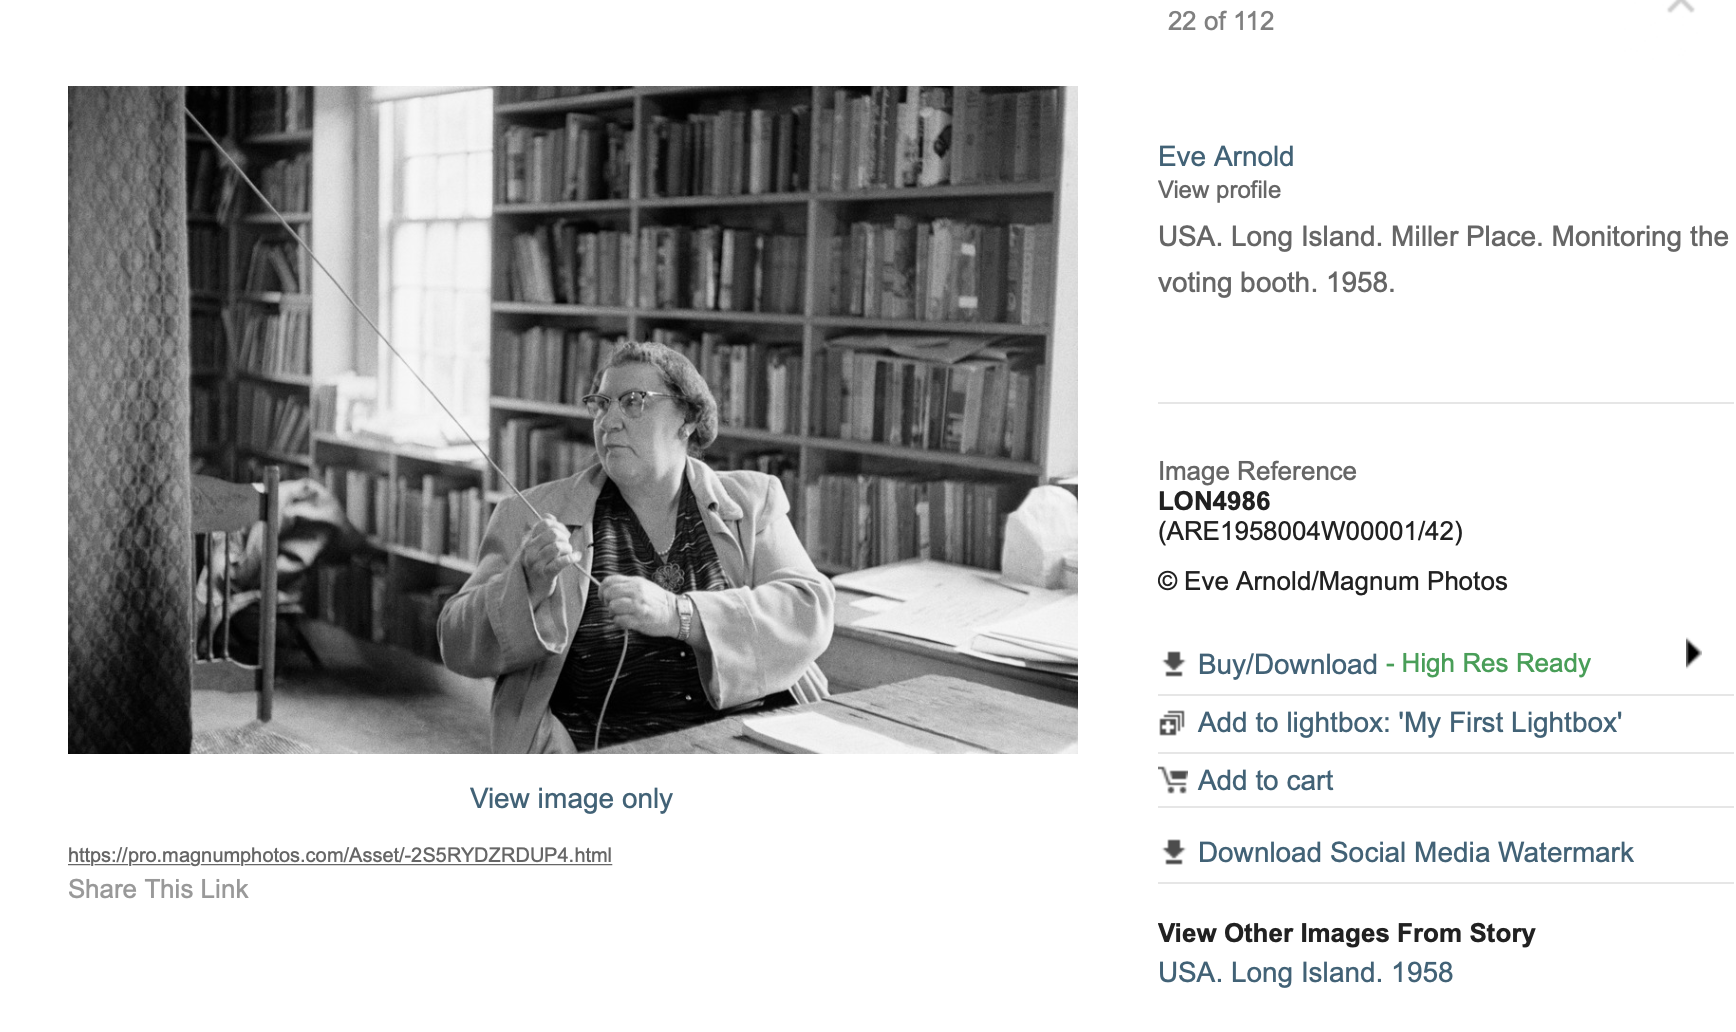
Task: Click 'View profile' under the photographer name
Action: point(1219,190)
